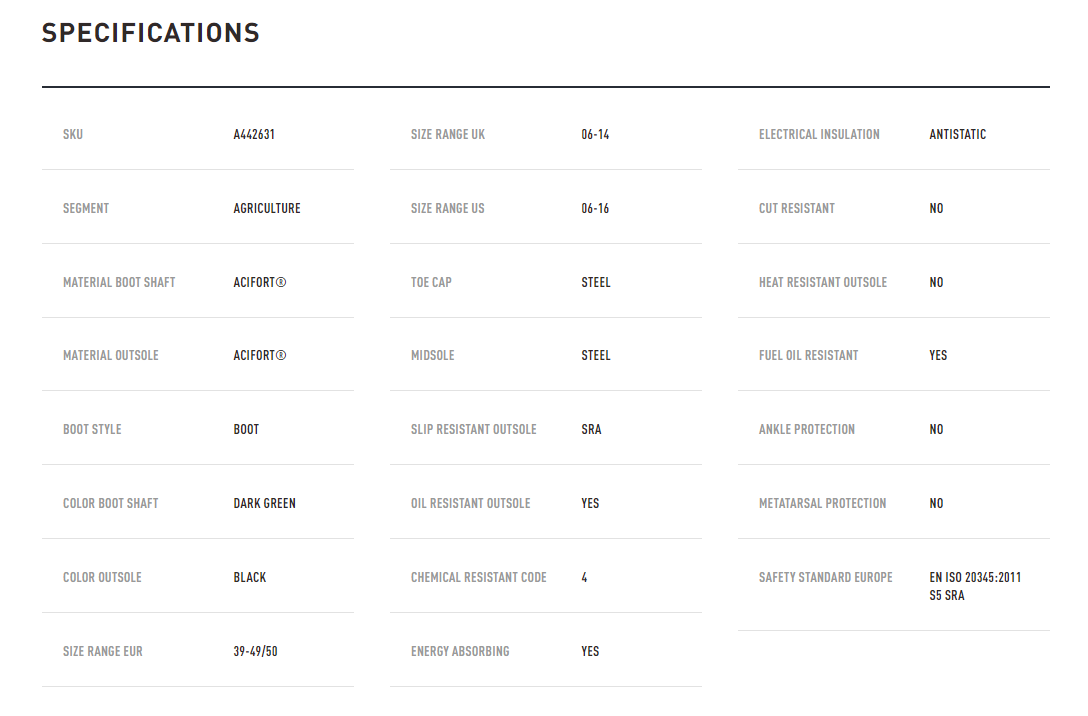
Task: Select the US size range 06-16
Action: click(595, 208)
